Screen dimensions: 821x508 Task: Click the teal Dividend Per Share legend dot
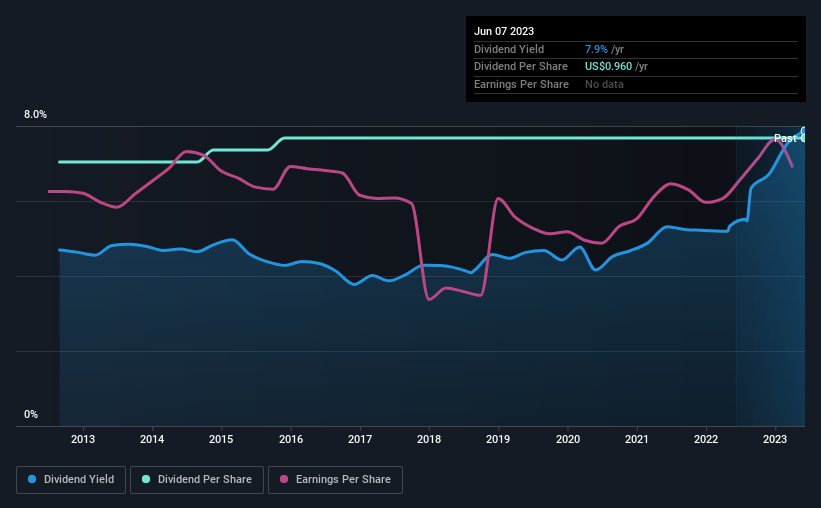(146, 479)
